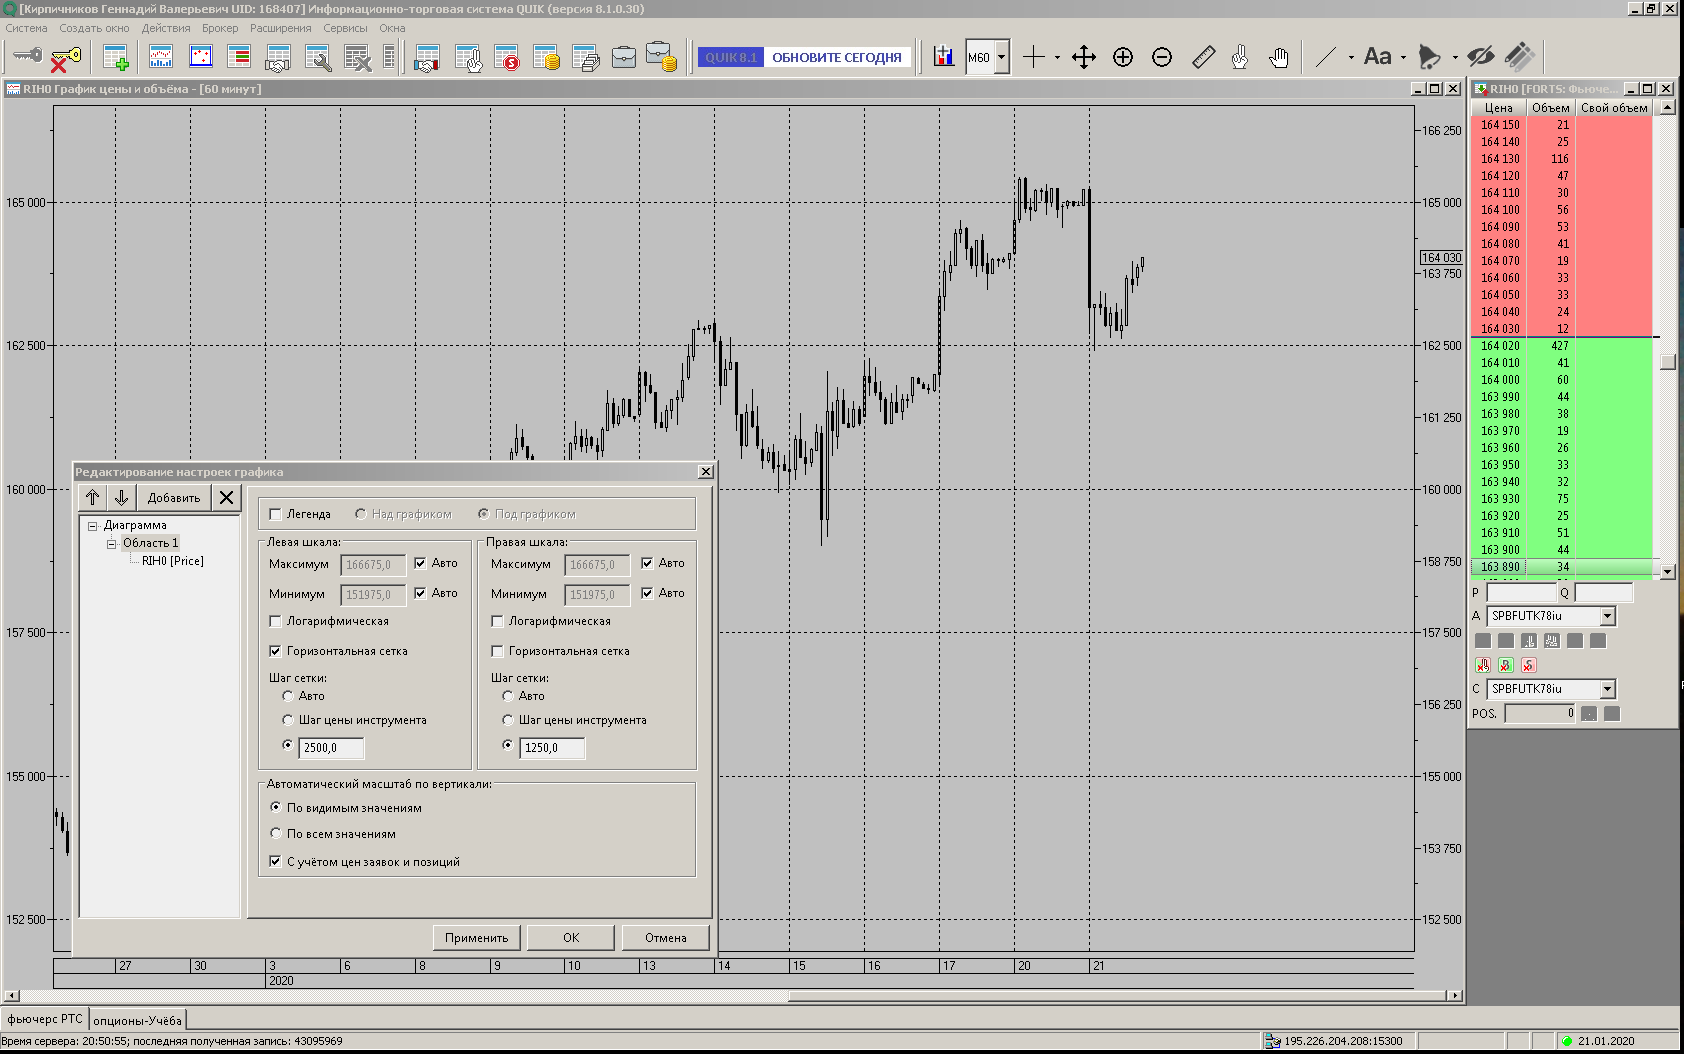Screen dimensions: 1684x1054
Task: Click the trades table handshake icon with colored cuffs
Action: pyautogui.click(x=427, y=58)
